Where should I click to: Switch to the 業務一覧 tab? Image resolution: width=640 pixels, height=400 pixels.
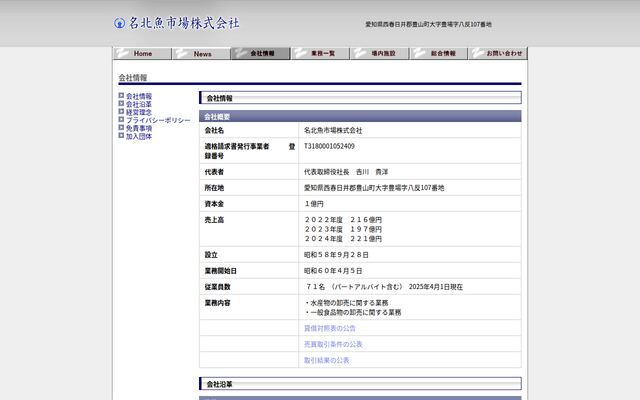click(321, 53)
